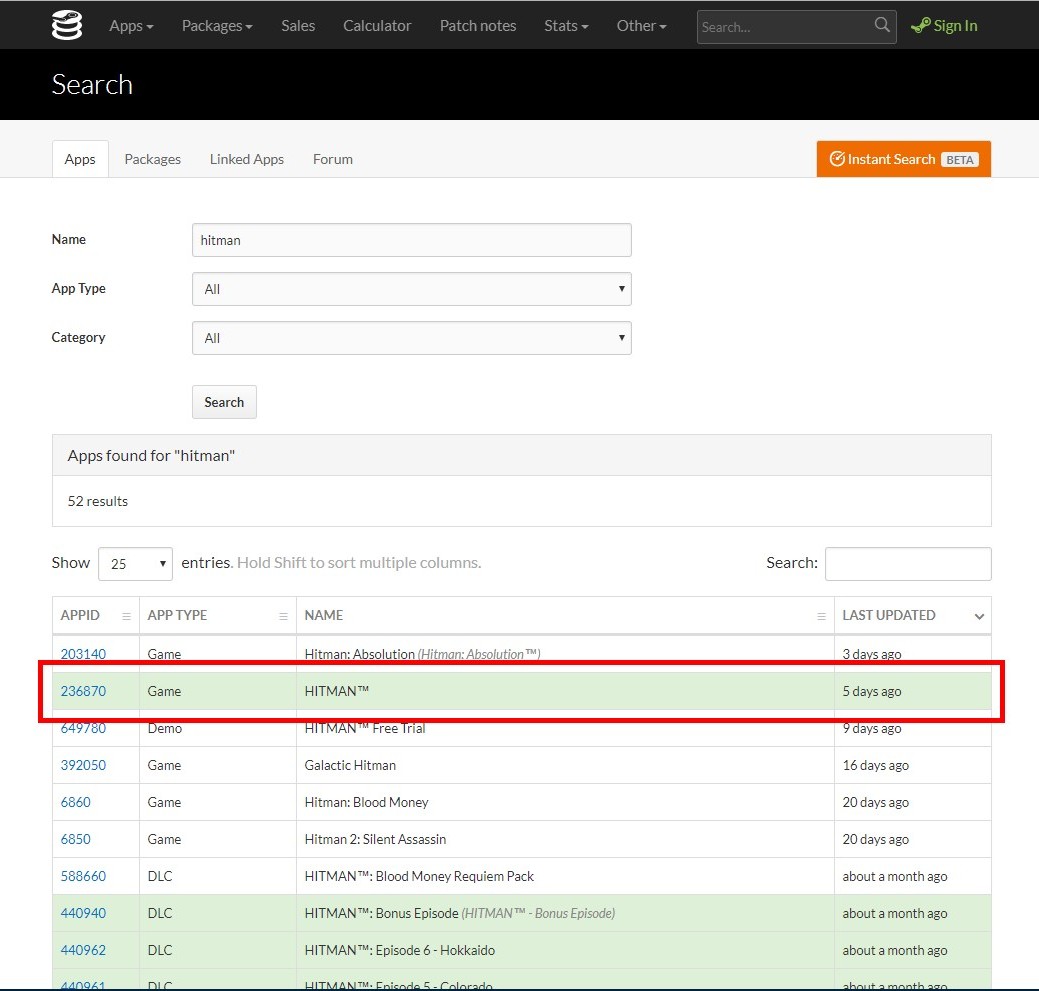This screenshot has width=1039, height=991.
Task: Click the magnifier icon in top search box
Action: [881, 26]
